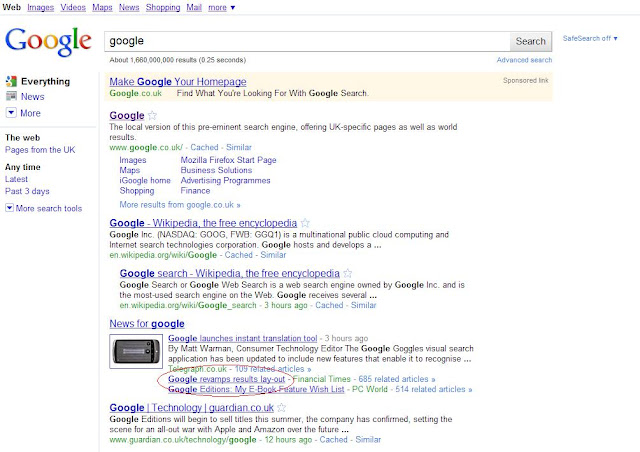
Task: Open Mail in the top navigation
Action: tap(194, 7)
